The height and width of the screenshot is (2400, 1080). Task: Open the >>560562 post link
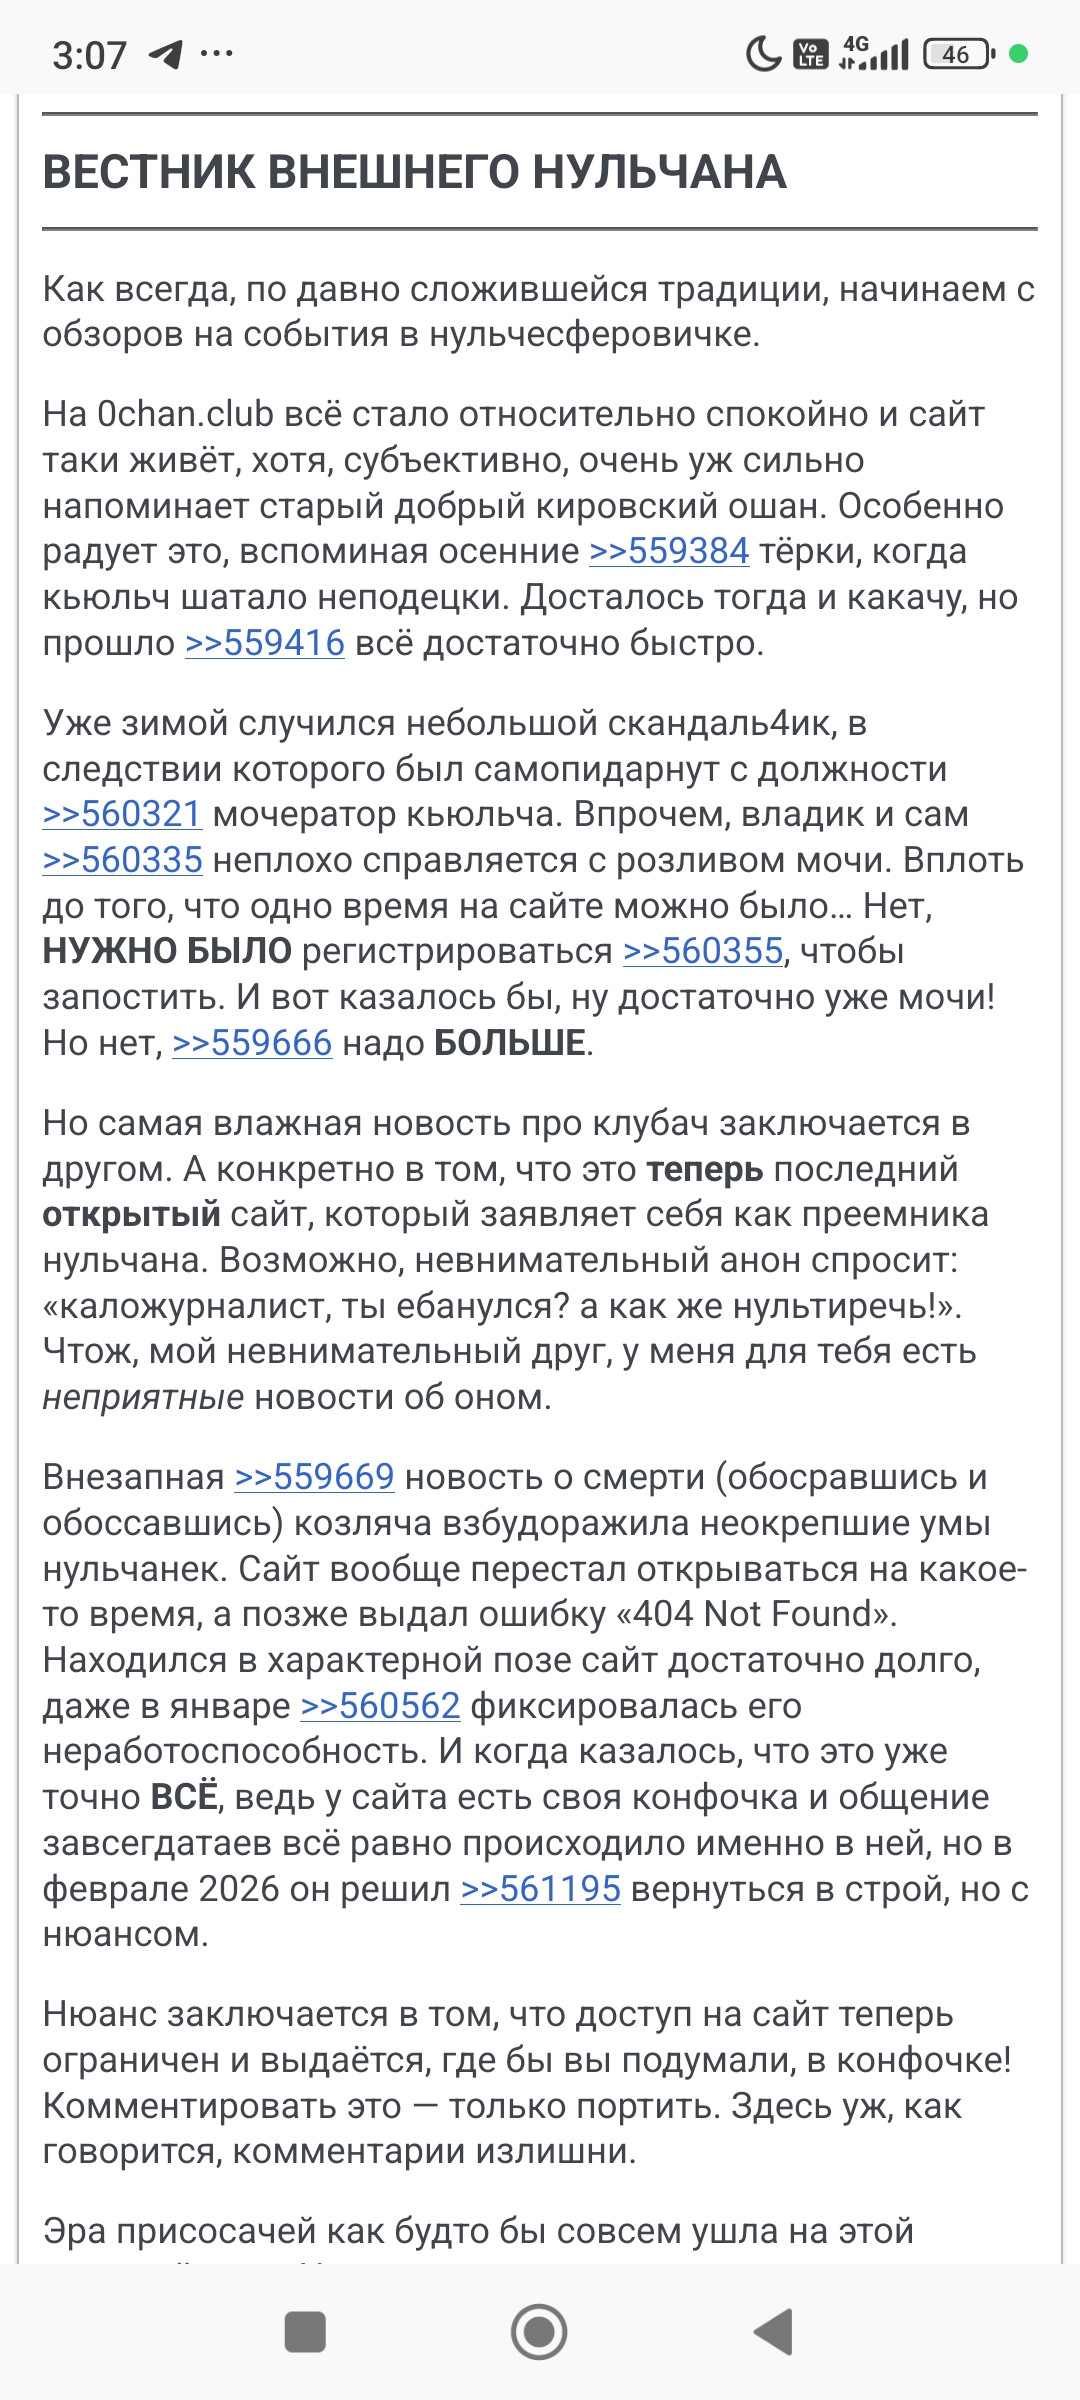[380, 1706]
